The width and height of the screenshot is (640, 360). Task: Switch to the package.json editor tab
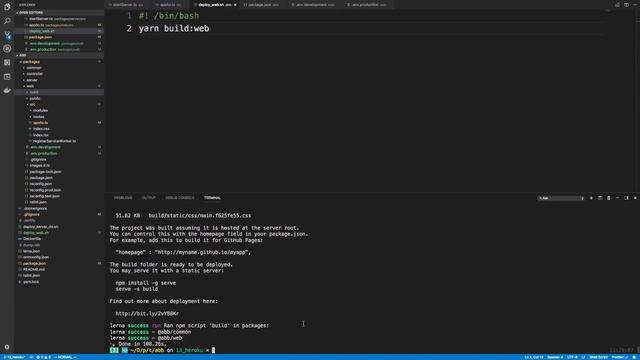coord(261,5)
